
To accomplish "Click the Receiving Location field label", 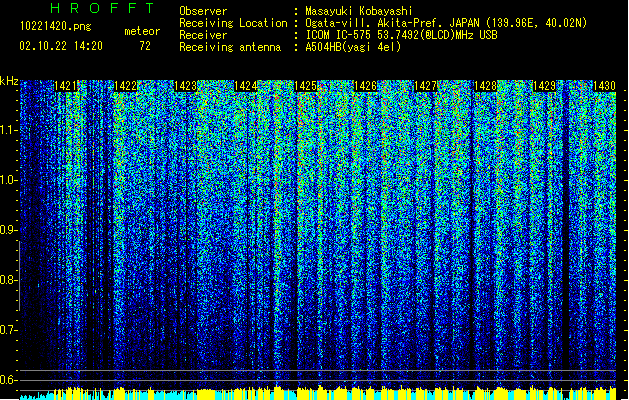I will pyautogui.click(x=233, y=23).
